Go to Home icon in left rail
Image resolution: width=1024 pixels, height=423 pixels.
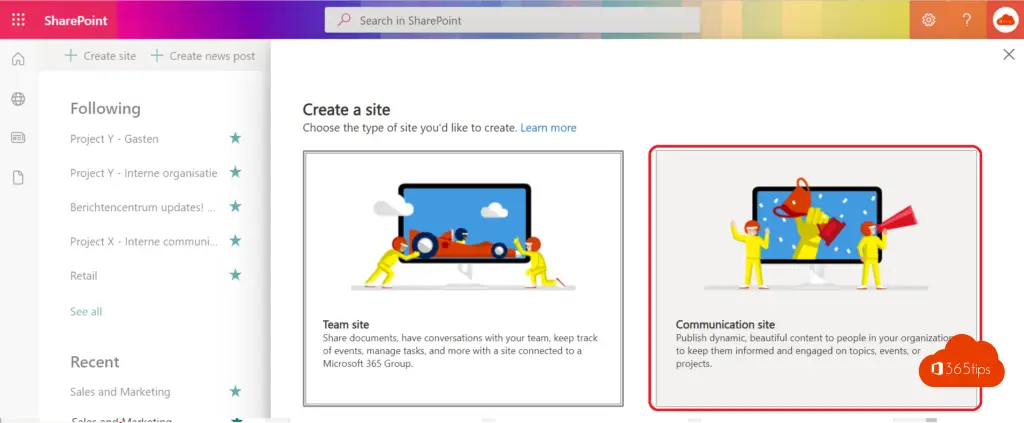tap(18, 59)
